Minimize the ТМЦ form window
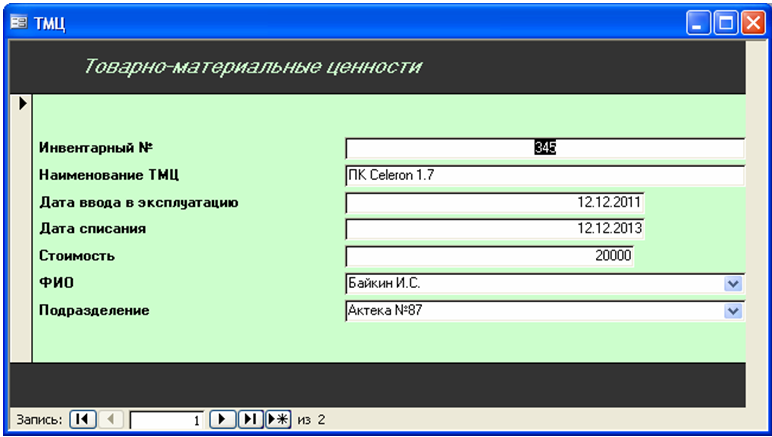772x437 pixels. (x=699, y=23)
